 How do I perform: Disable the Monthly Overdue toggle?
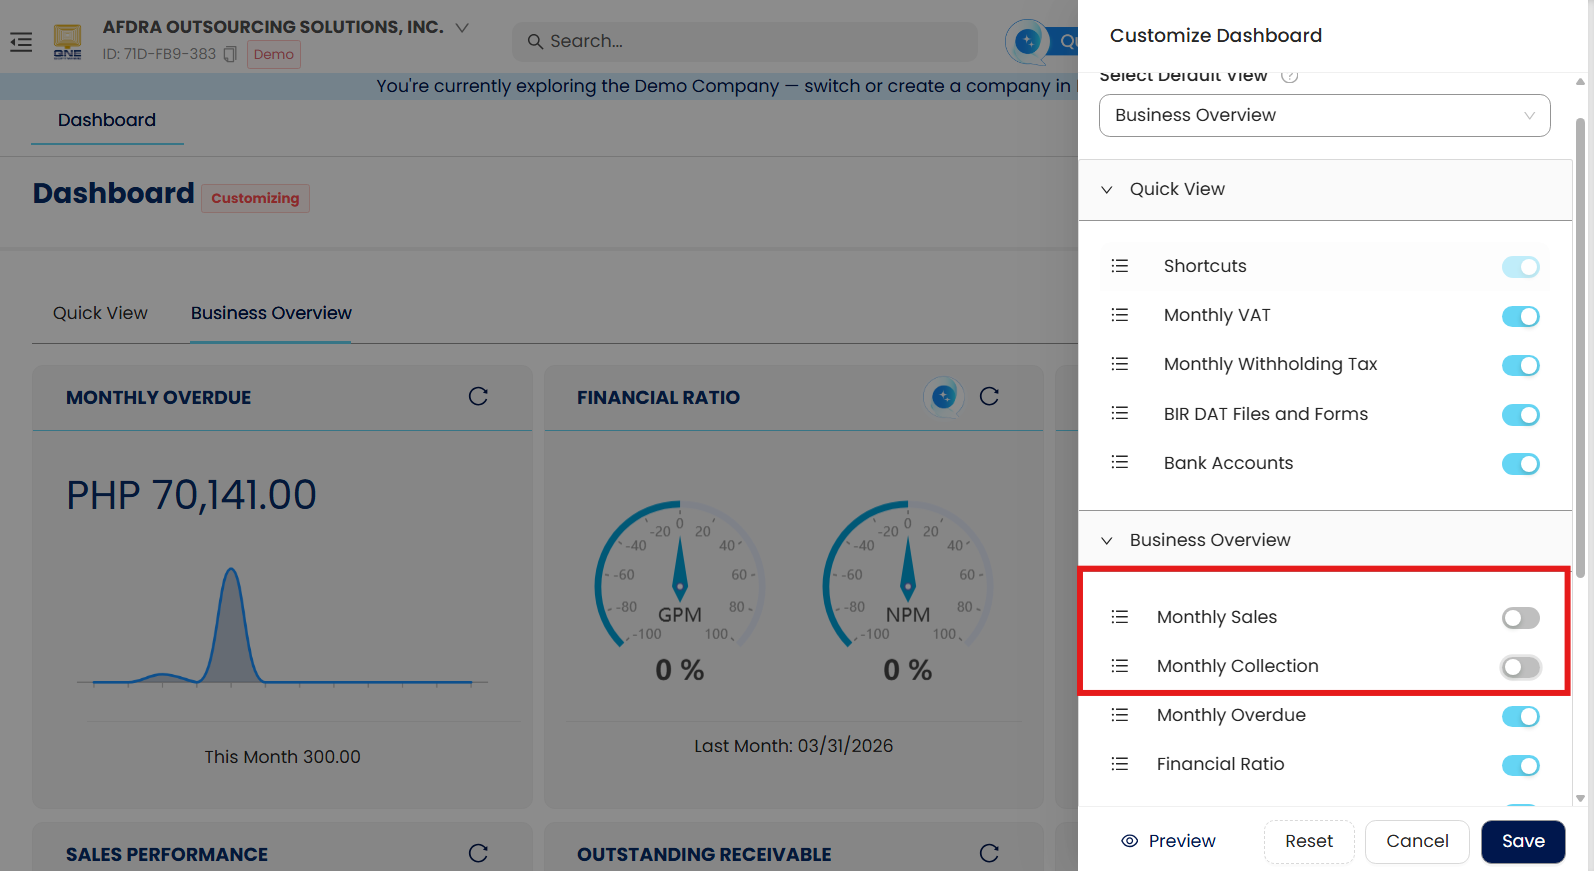[1520, 716]
